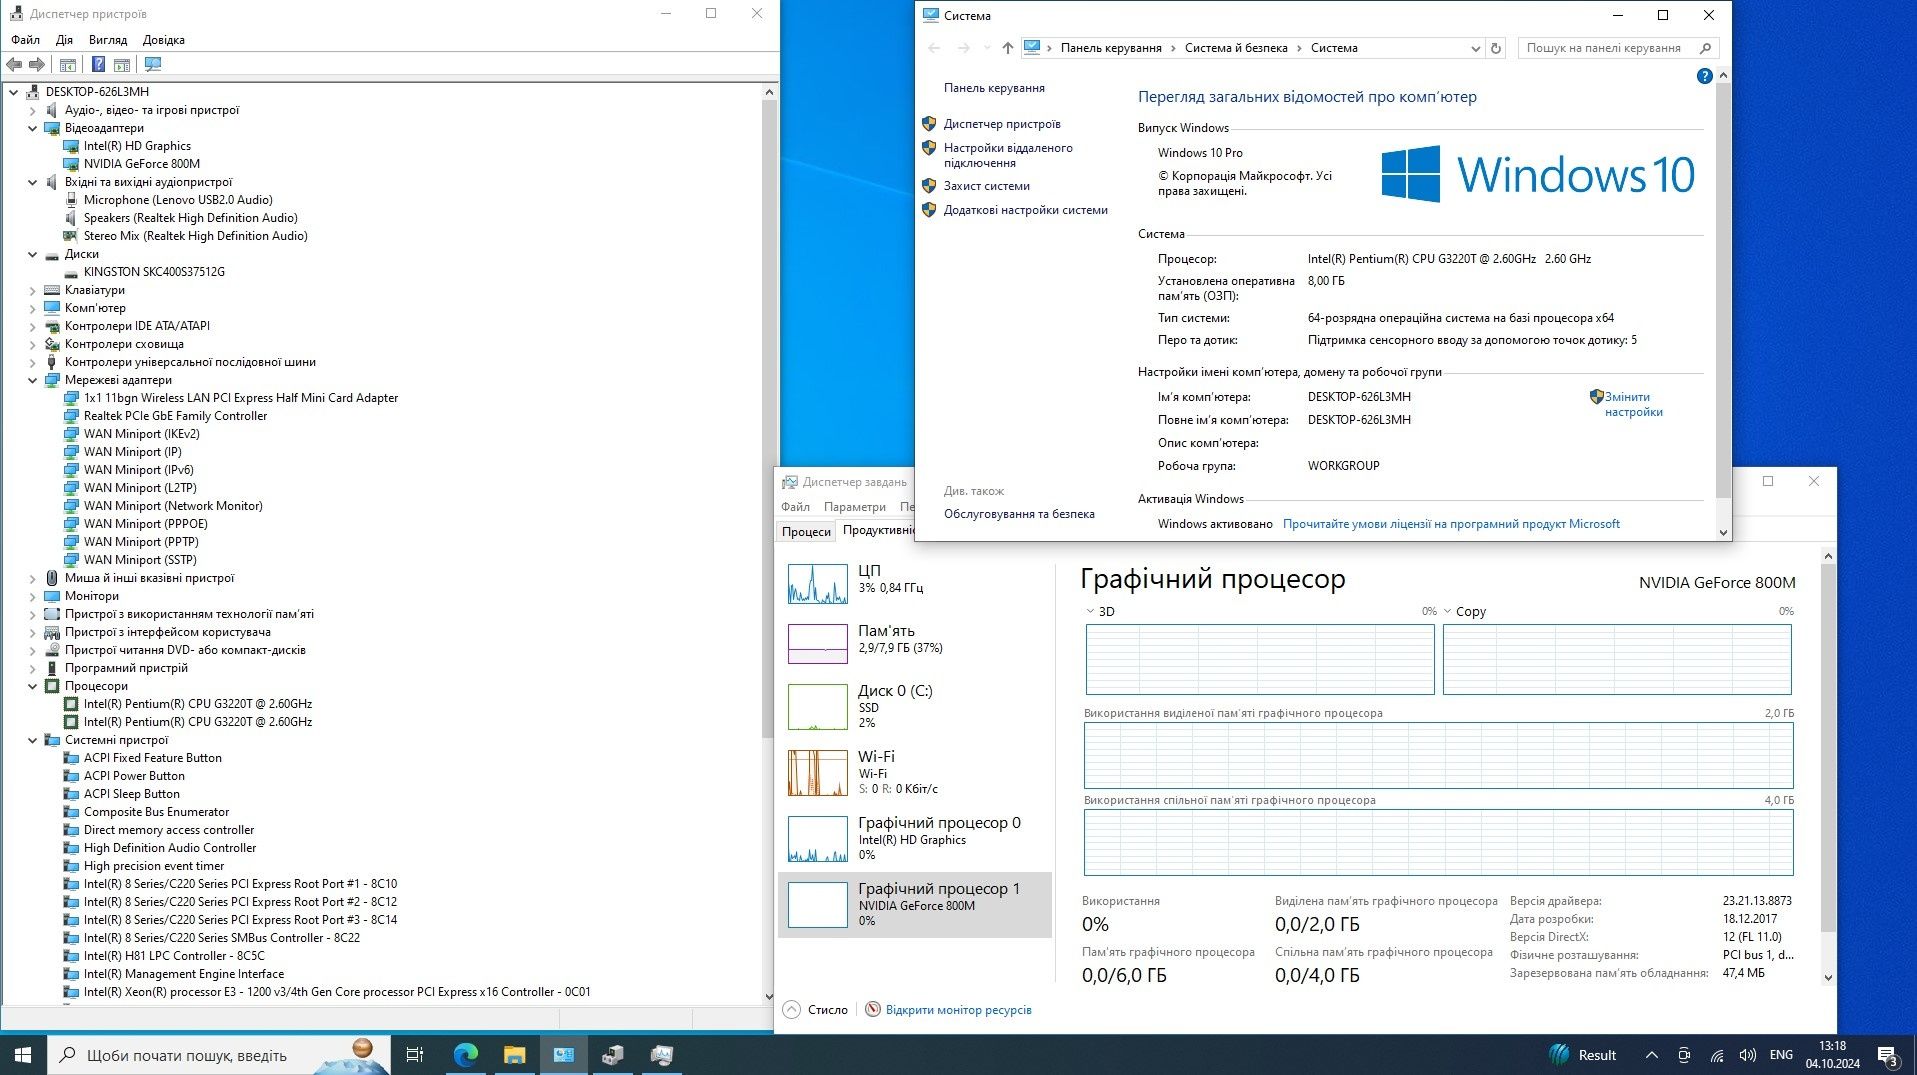Open Параметри menu in Task Manager
The width and height of the screenshot is (1917, 1075).
pyautogui.click(x=854, y=507)
